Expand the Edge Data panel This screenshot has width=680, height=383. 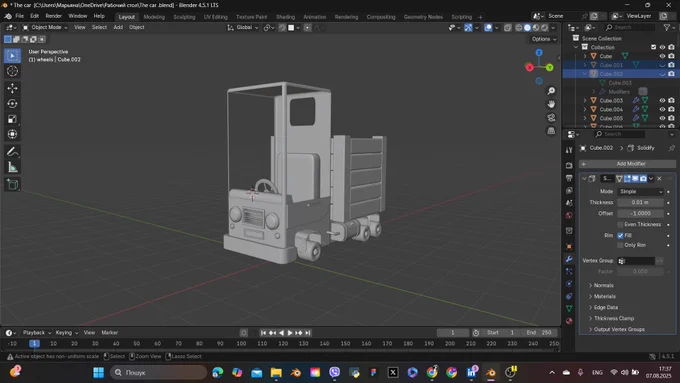tap(605, 307)
